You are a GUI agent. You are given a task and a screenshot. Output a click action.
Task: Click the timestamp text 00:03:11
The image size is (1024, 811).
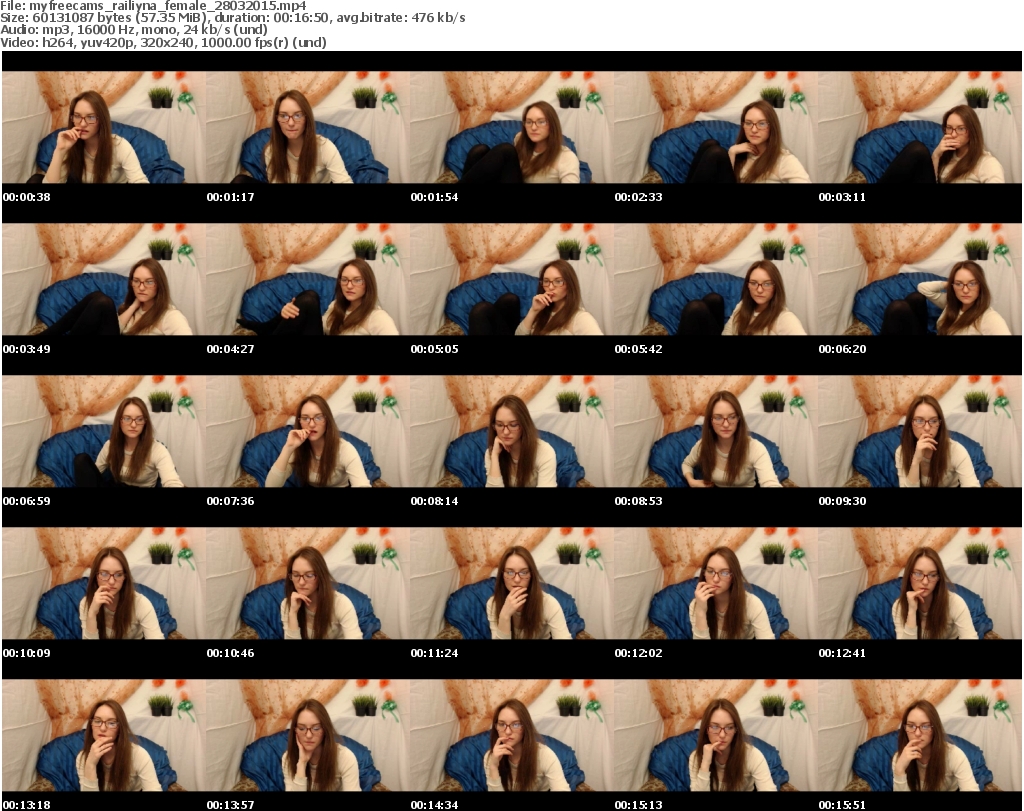(842, 197)
